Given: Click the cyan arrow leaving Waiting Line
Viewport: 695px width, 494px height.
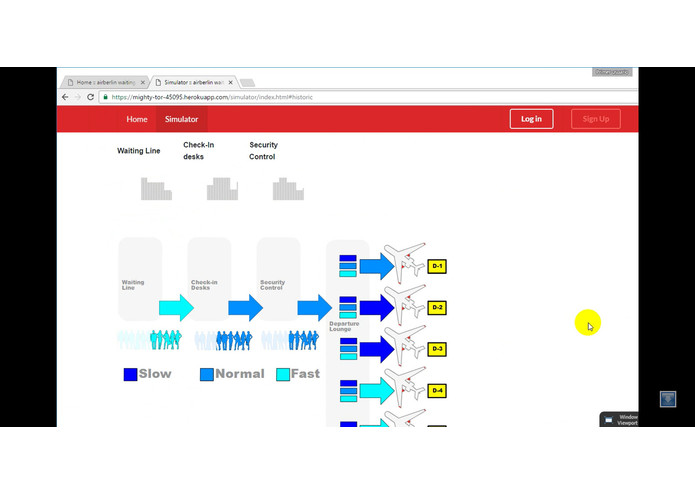Looking at the screenshot, I should click(176, 307).
